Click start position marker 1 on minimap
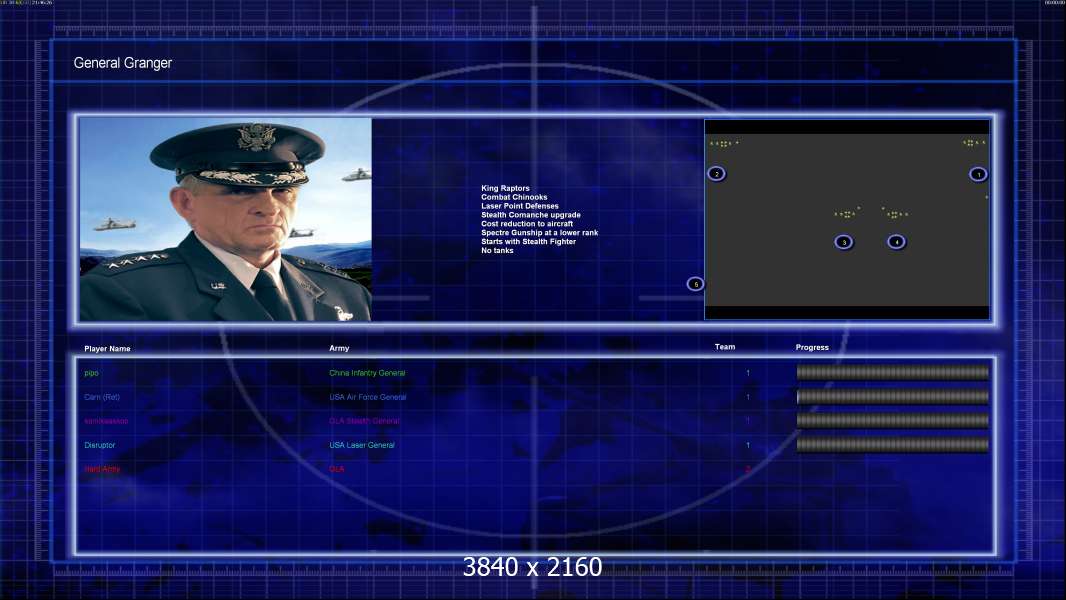 (978, 175)
